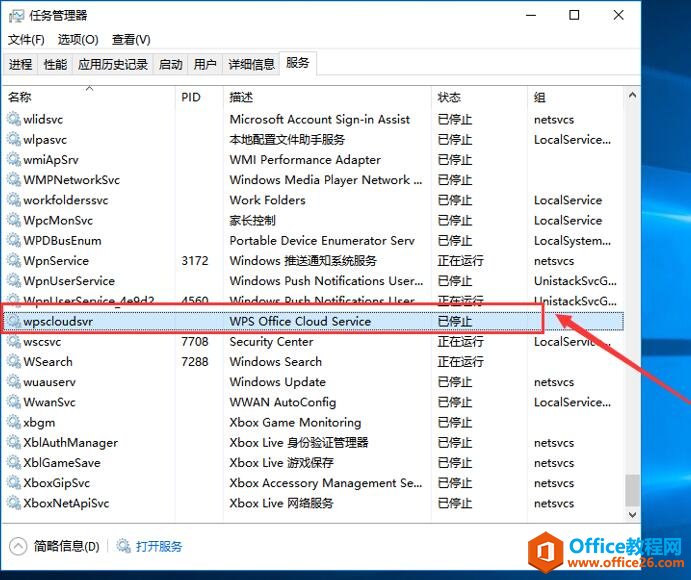The width and height of the screenshot is (691, 580).
Task: Select the 服务 tab
Action: (297, 63)
